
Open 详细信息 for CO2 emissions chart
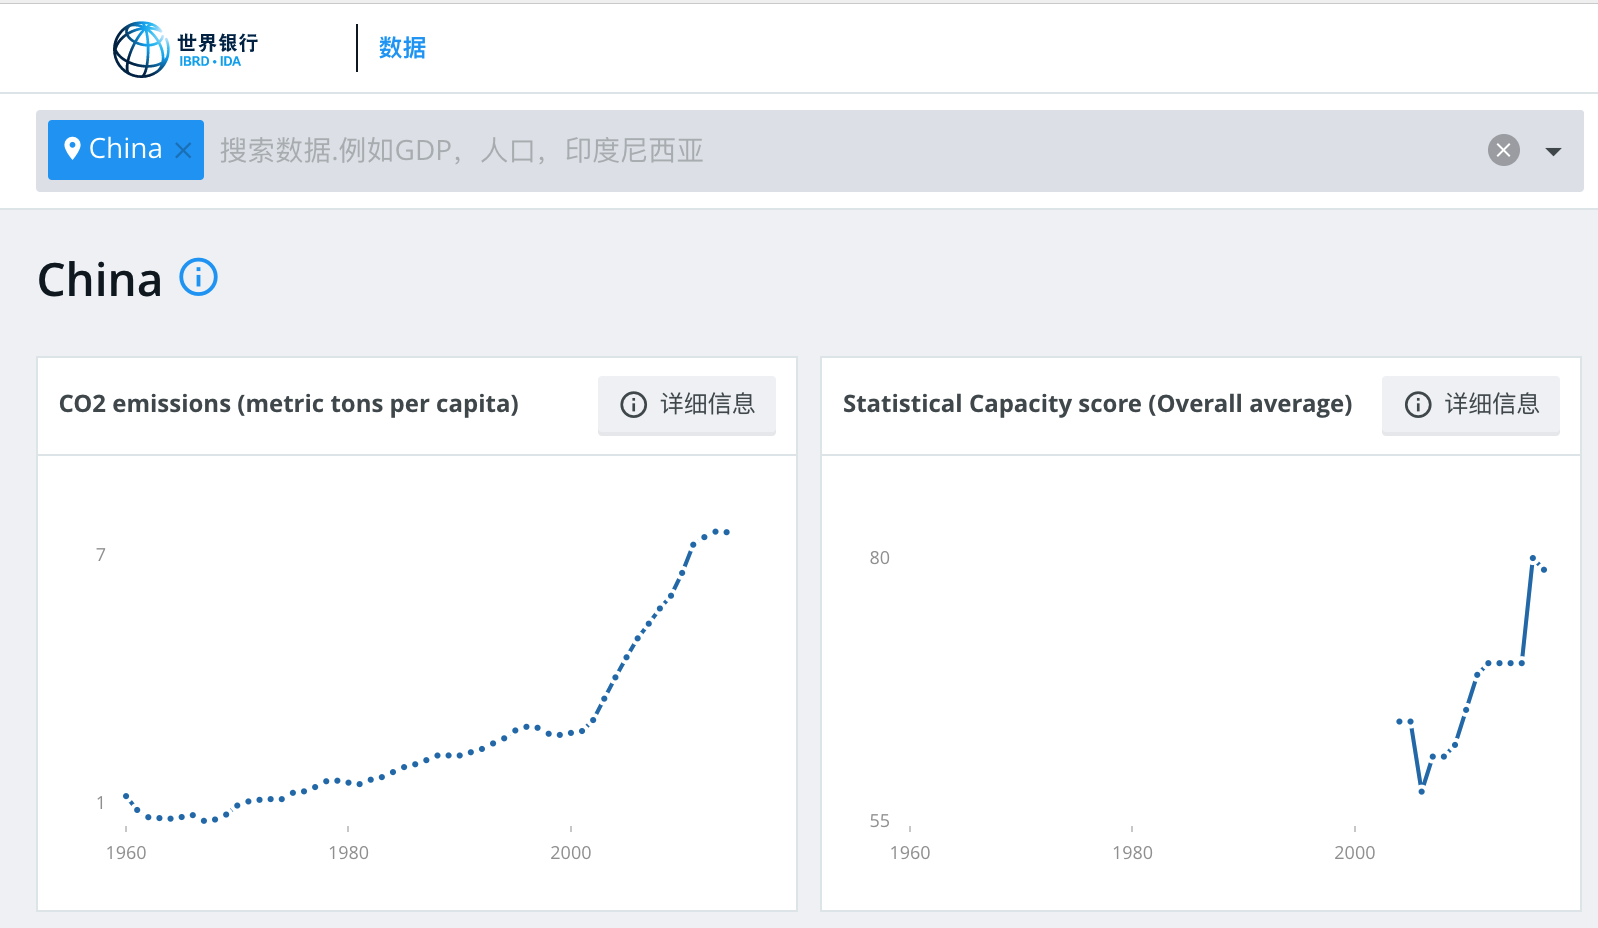pyautogui.click(x=687, y=404)
